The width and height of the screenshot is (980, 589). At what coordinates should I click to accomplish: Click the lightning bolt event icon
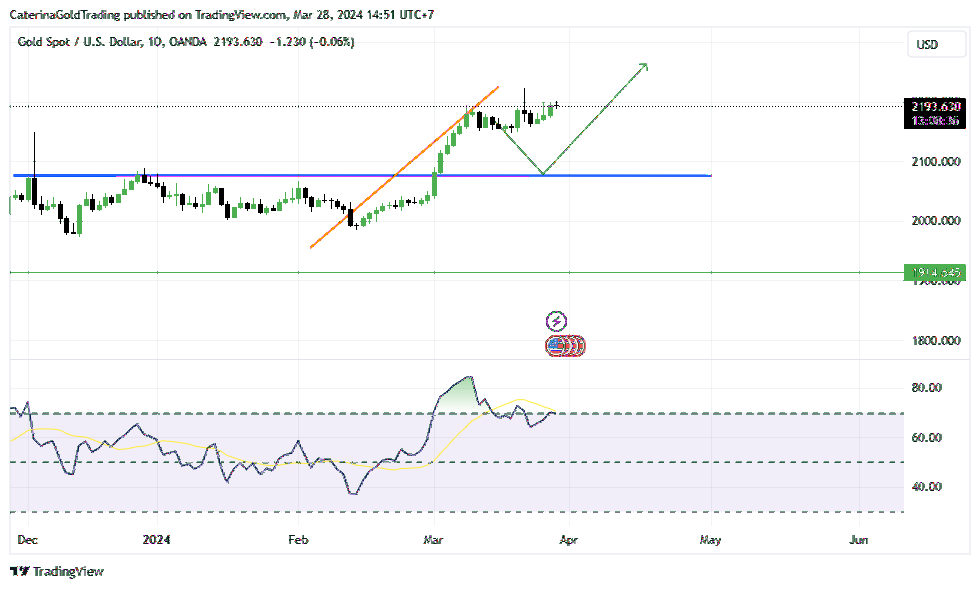click(556, 321)
